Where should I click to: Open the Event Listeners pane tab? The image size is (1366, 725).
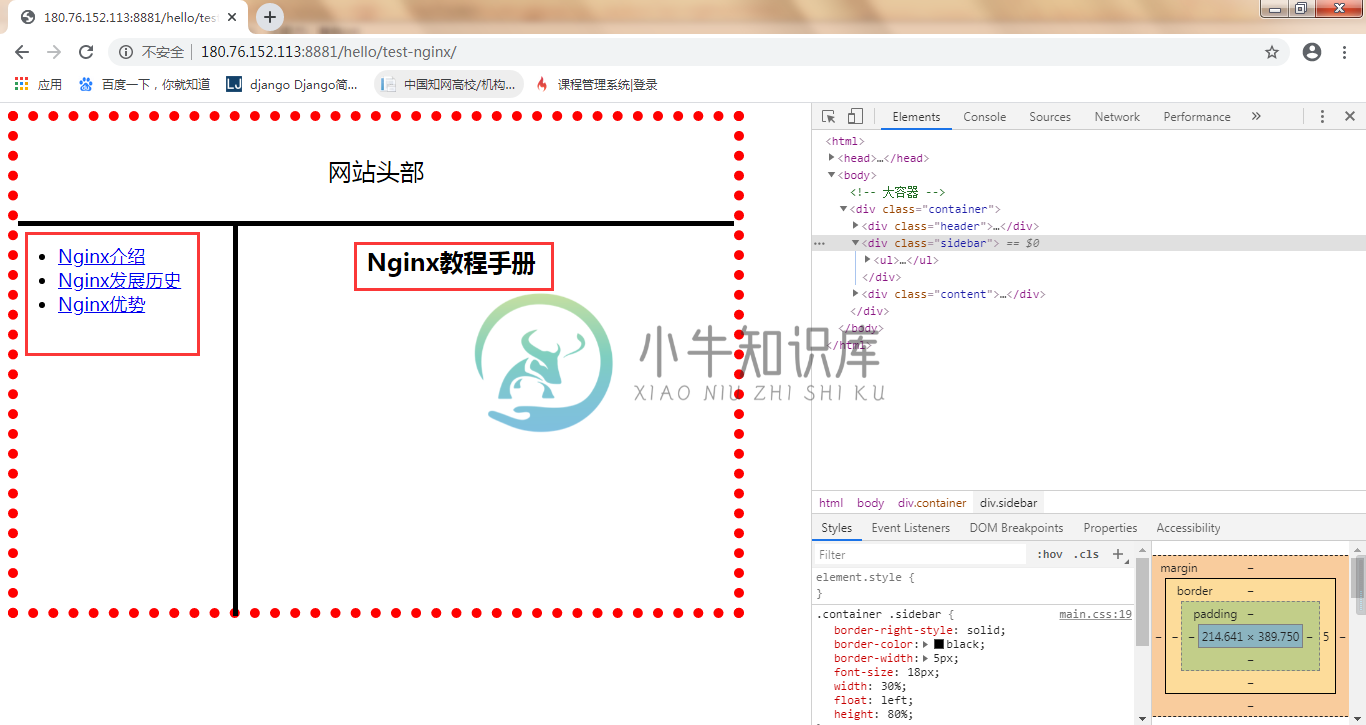point(911,528)
